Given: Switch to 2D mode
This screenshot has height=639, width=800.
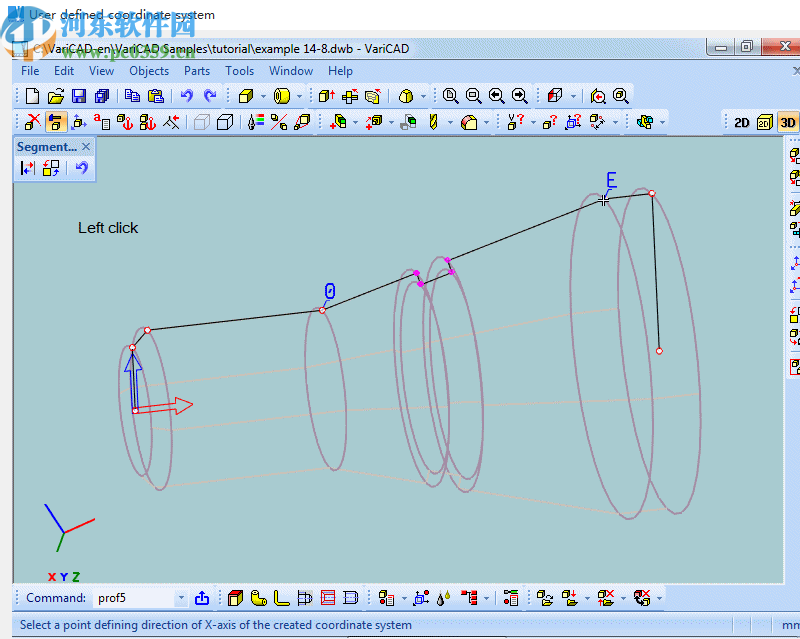Looking at the screenshot, I should [x=741, y=122].
